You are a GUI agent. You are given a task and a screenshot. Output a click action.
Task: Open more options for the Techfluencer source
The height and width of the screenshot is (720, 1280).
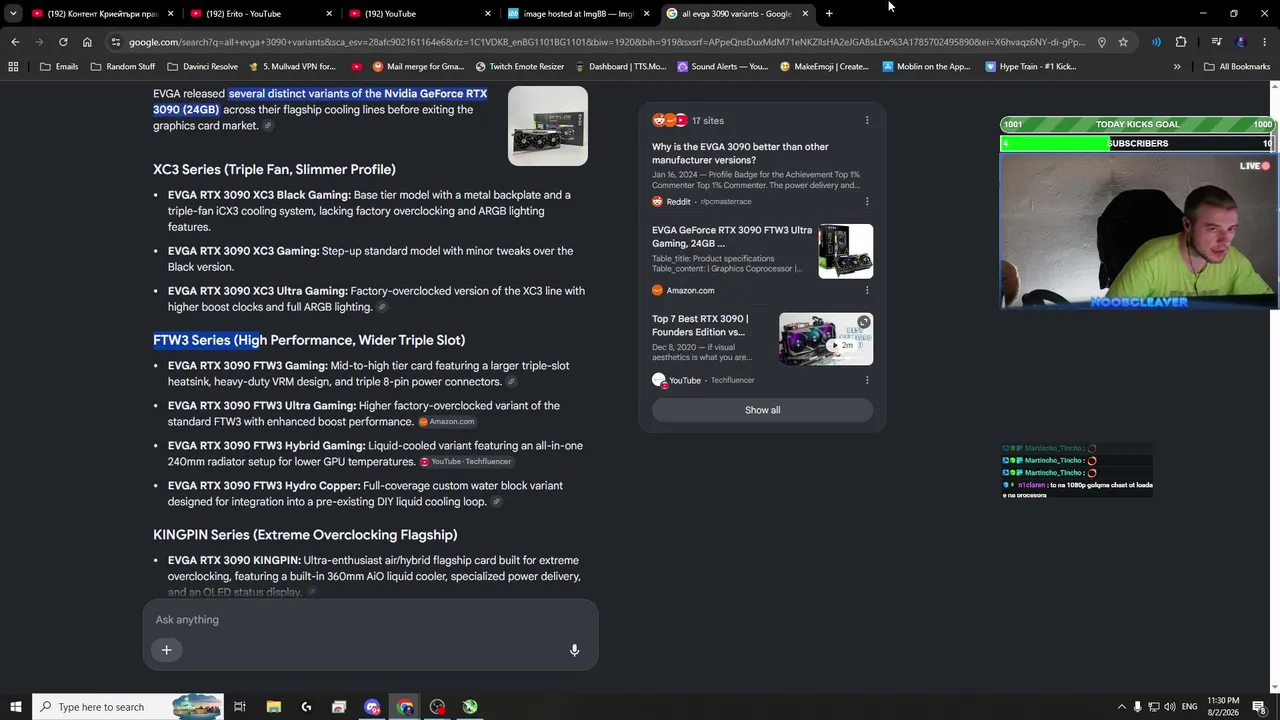(x=867, y=380)
